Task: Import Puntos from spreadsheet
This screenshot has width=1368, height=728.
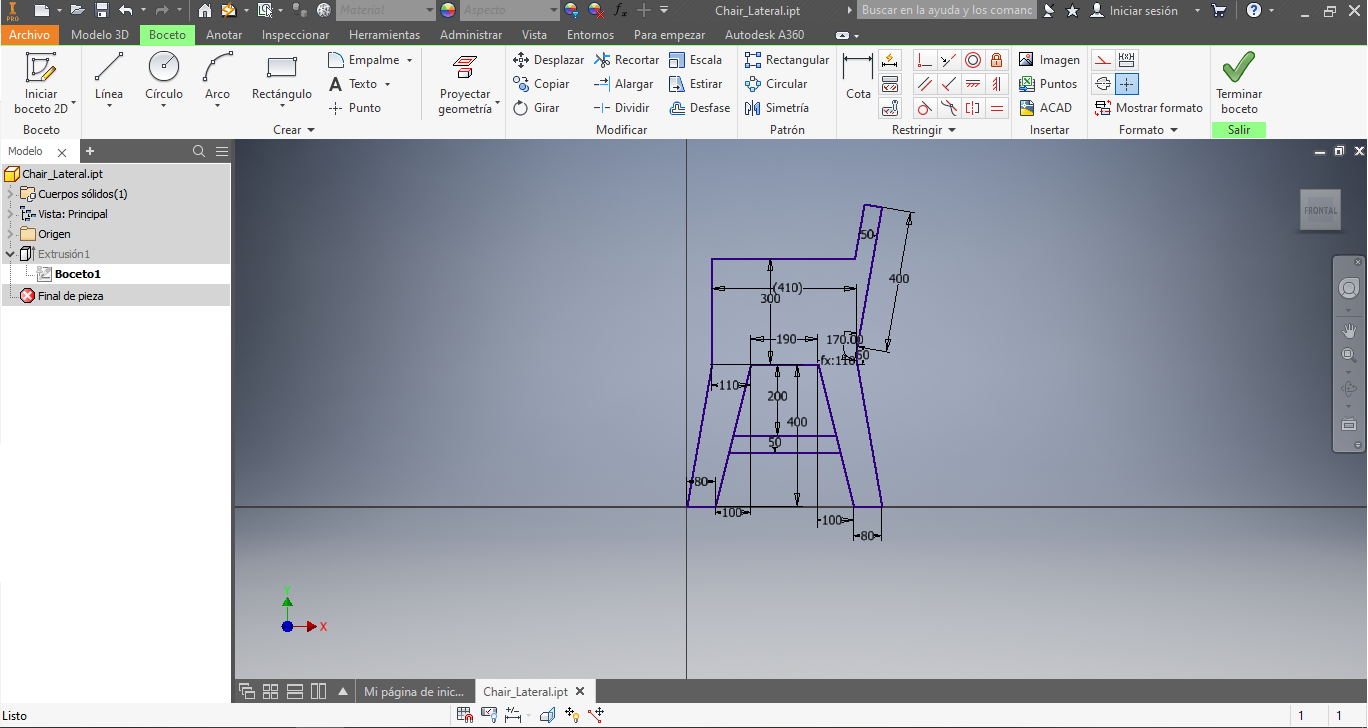Action: (1048, 84)
